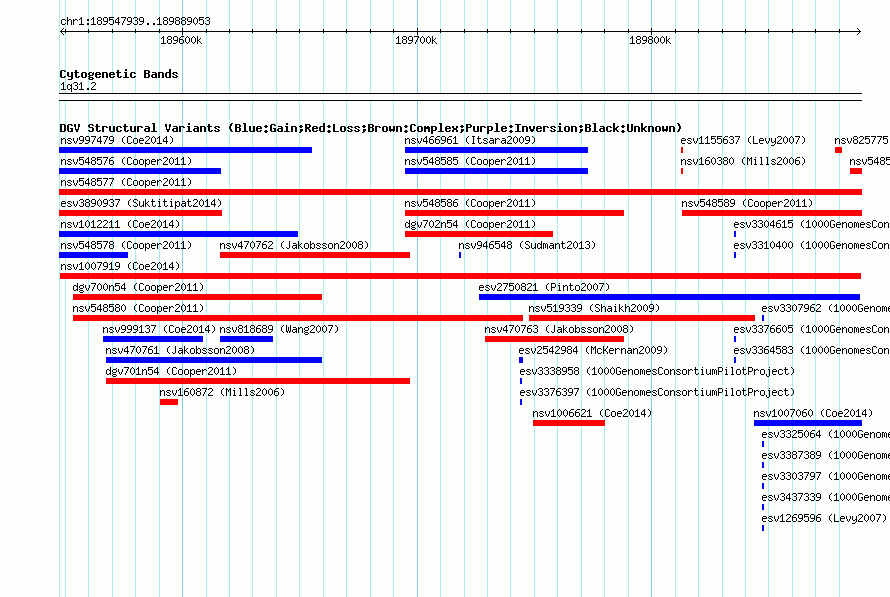Click the nsv548577 (Cooper2011) loss bar
This screenshot has height=597, width=890.
point(460,192)
